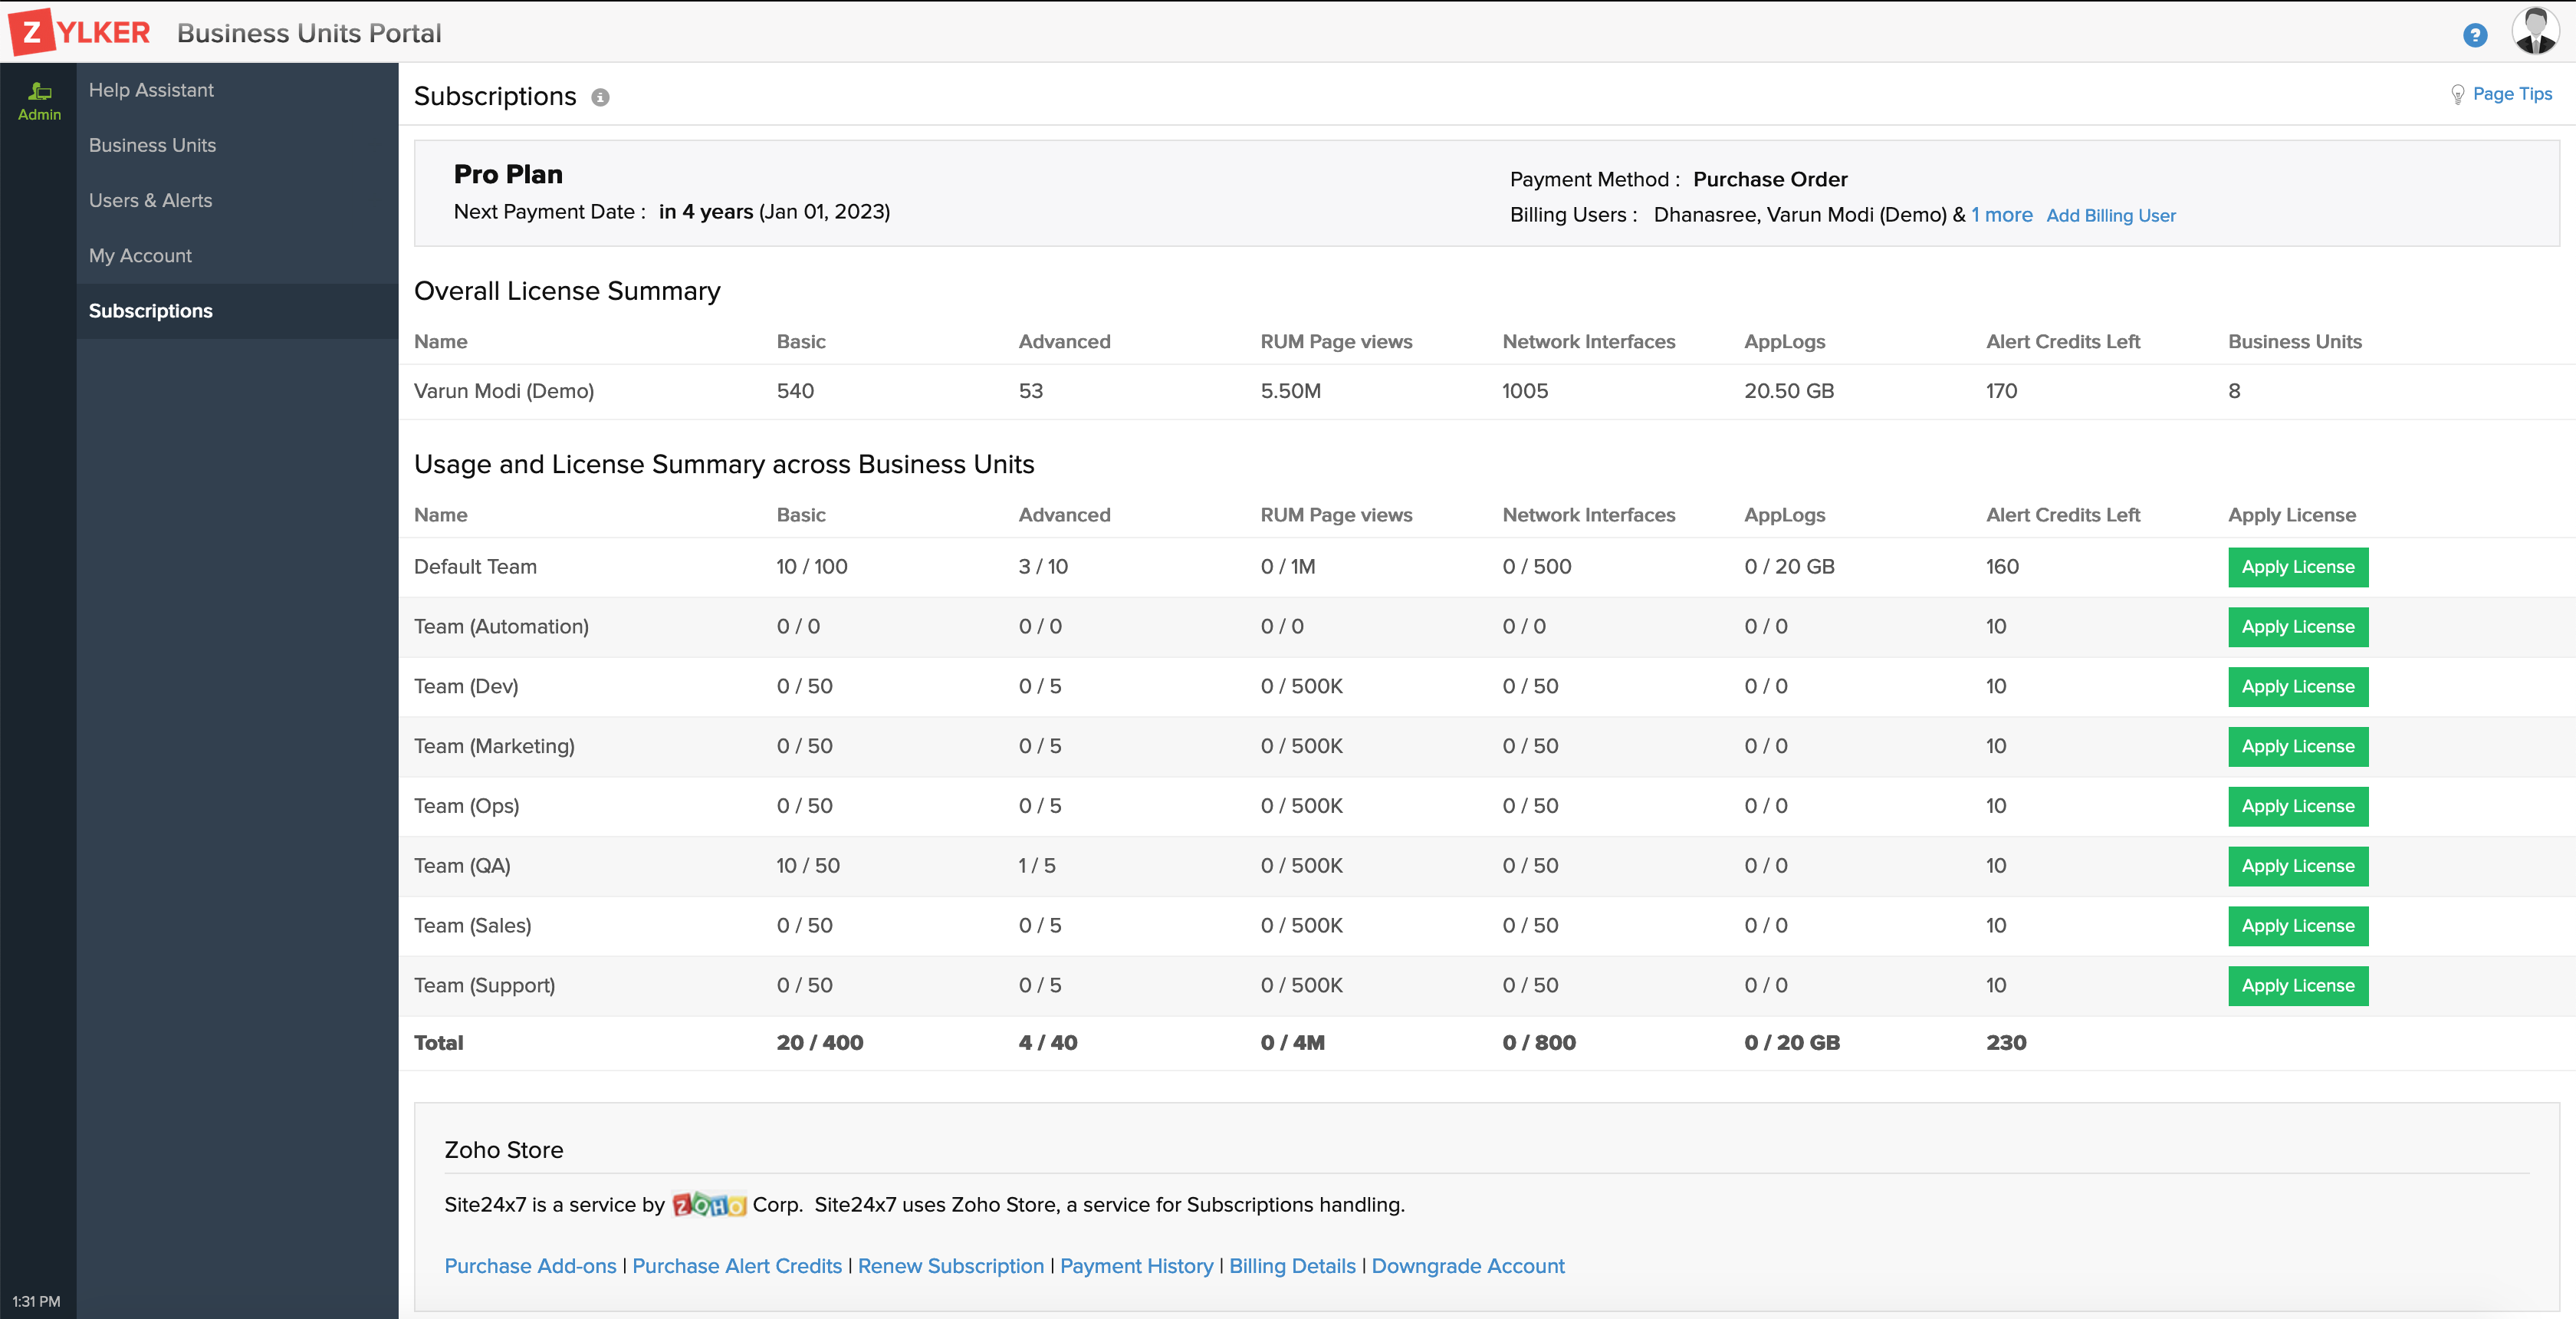Screen dimensions: 2576x1319
Task: Go to Business Units menu item
Action: pos(152,145)
